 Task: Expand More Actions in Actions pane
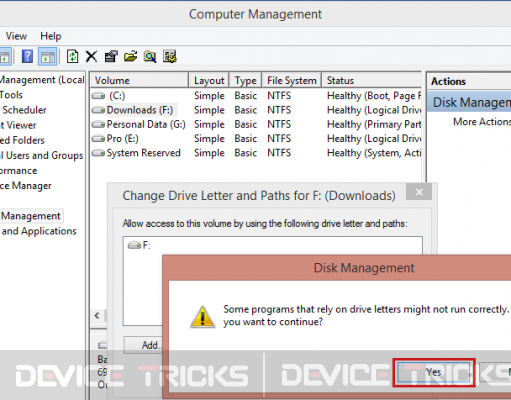482,122
